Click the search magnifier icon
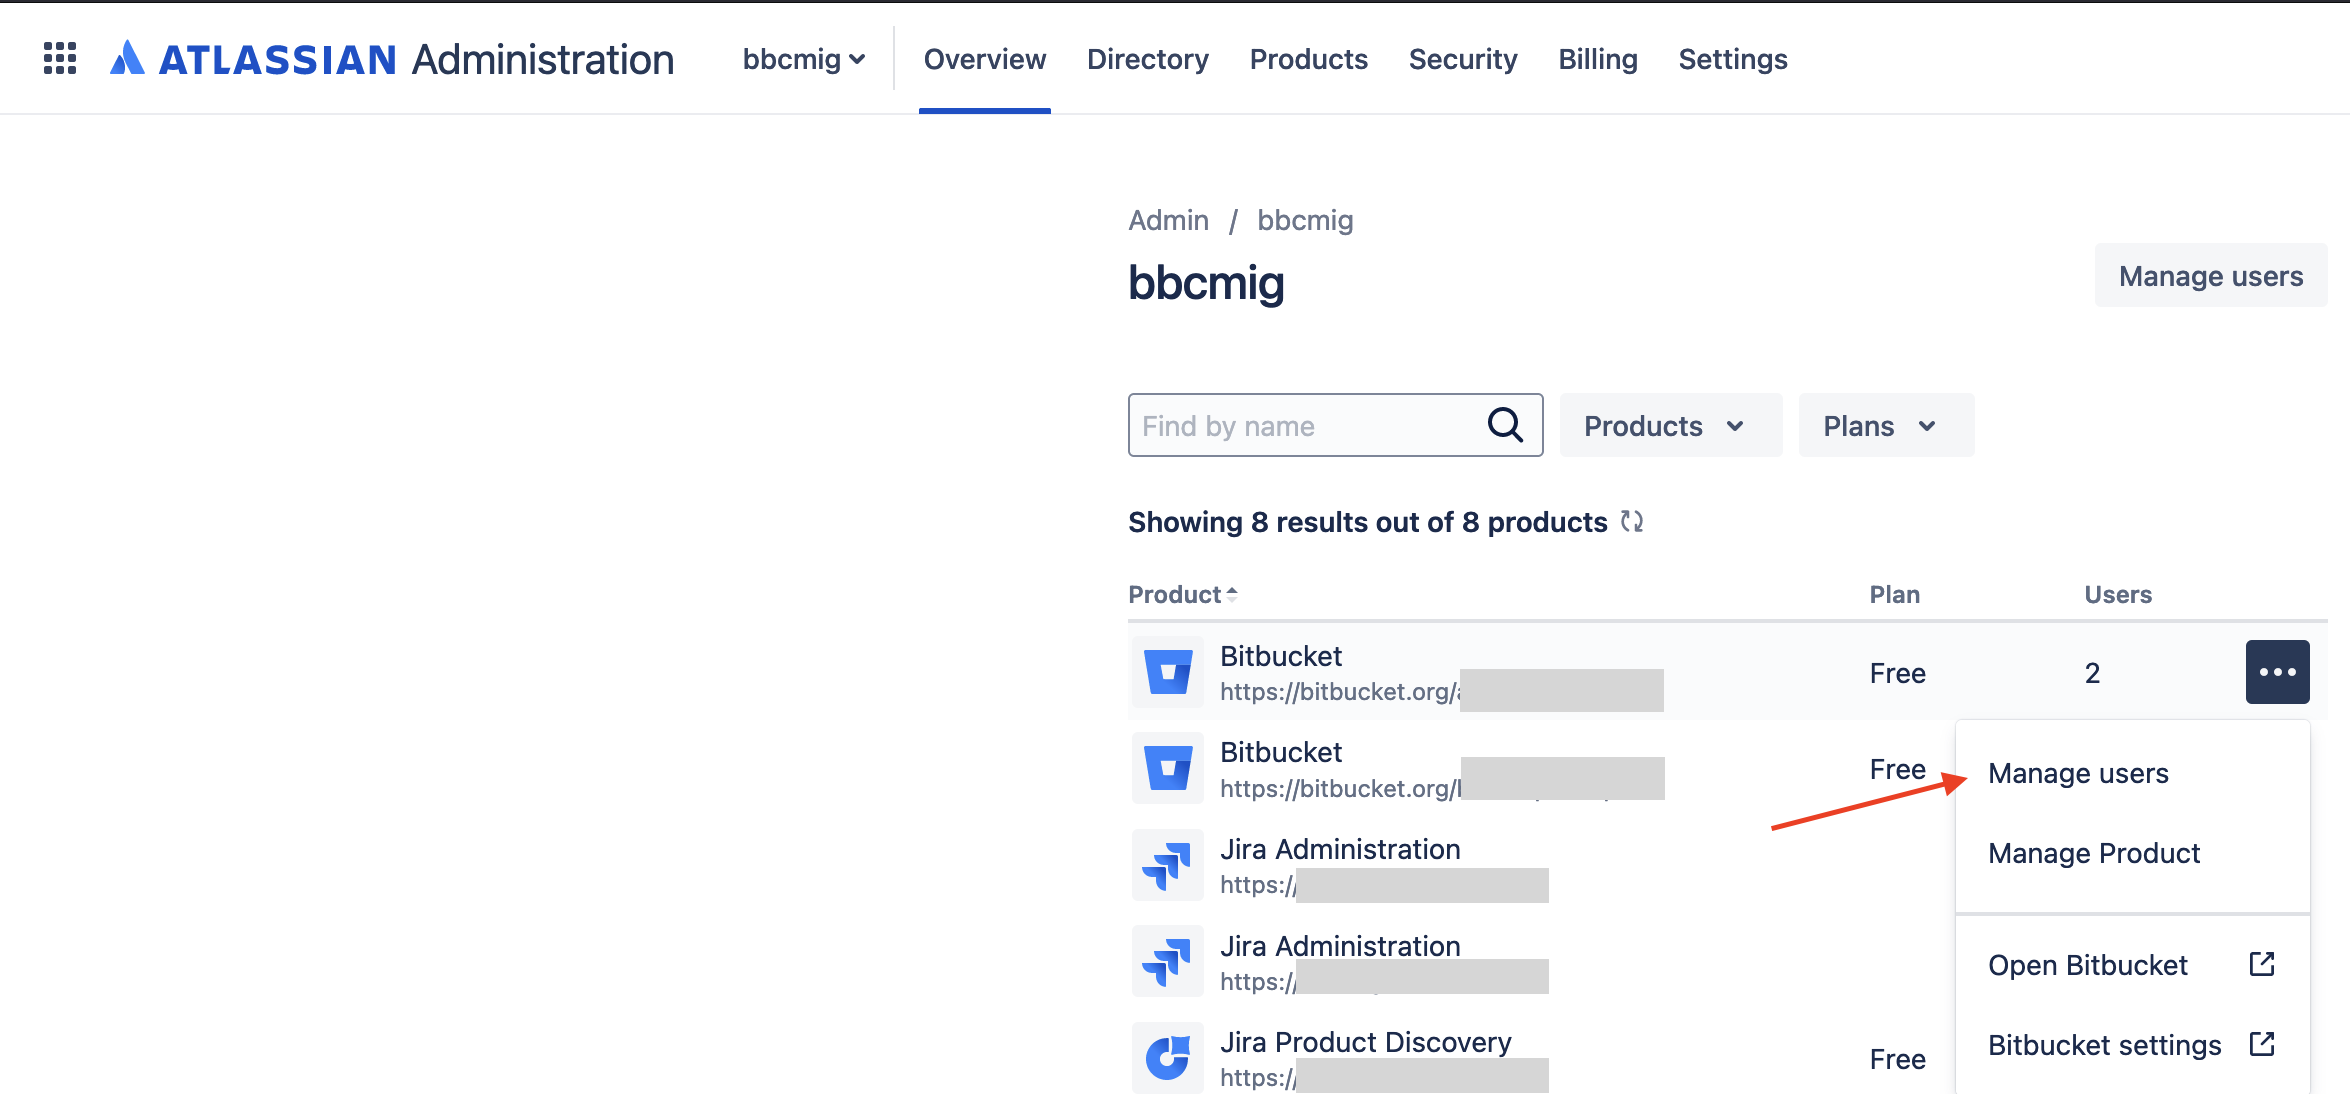 click(x=1504, y=425)
